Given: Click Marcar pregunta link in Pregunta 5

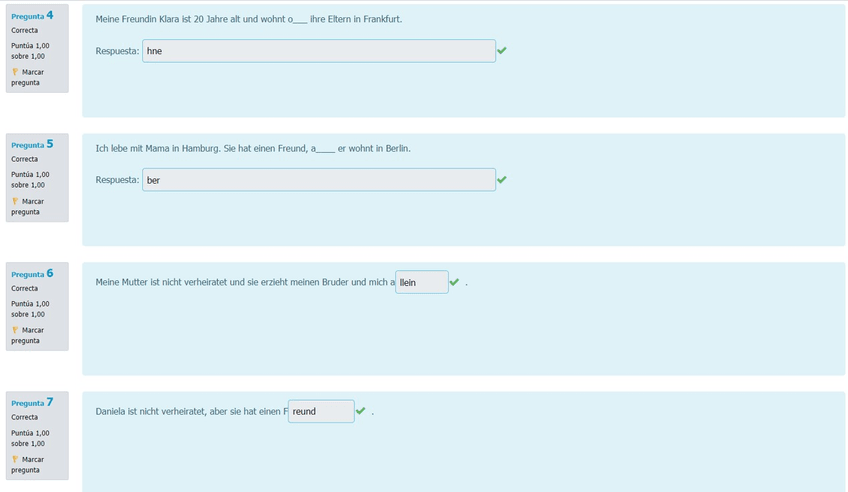Looking at the screenshot, I should coord(28,207).
